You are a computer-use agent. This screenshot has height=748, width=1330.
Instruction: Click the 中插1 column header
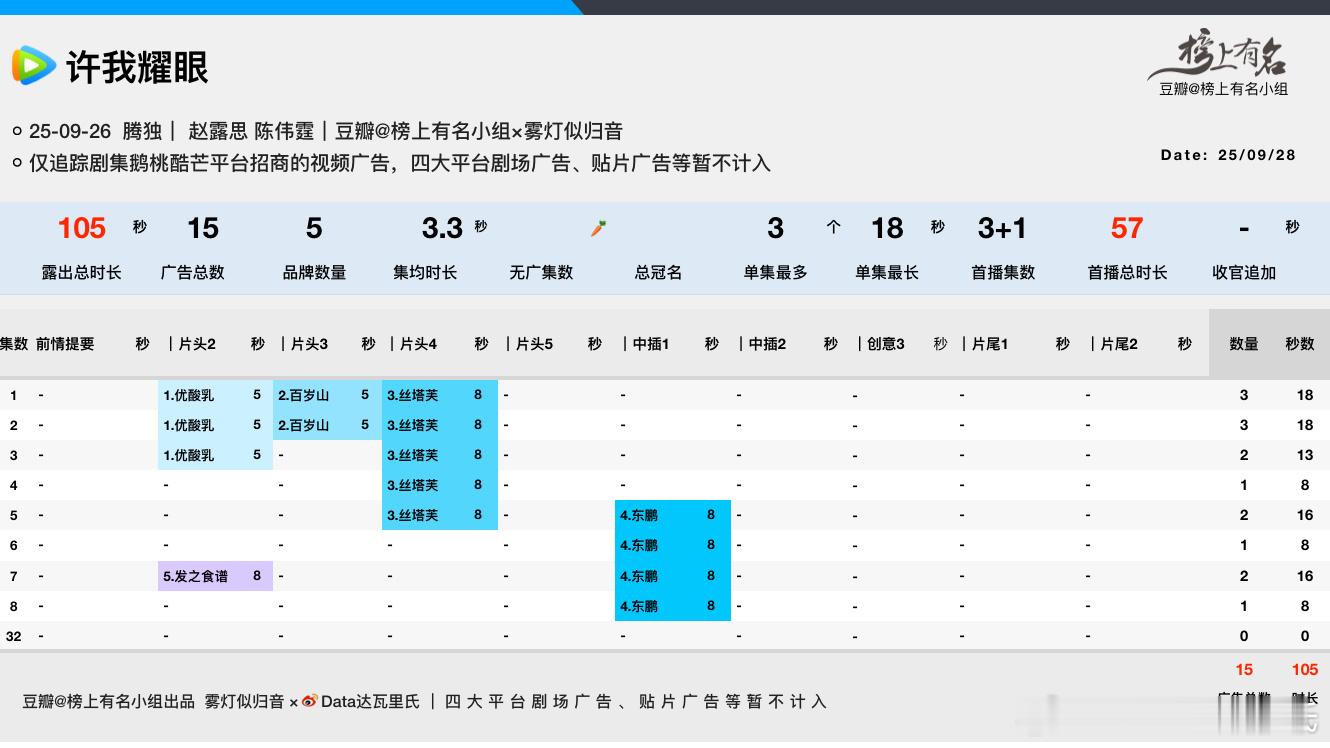651,343
